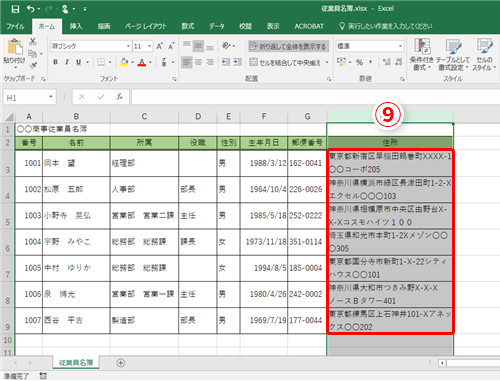The height and width of the screenshot is (381, 500).
Task: Toggle Bold formatting
Action: 55,62
